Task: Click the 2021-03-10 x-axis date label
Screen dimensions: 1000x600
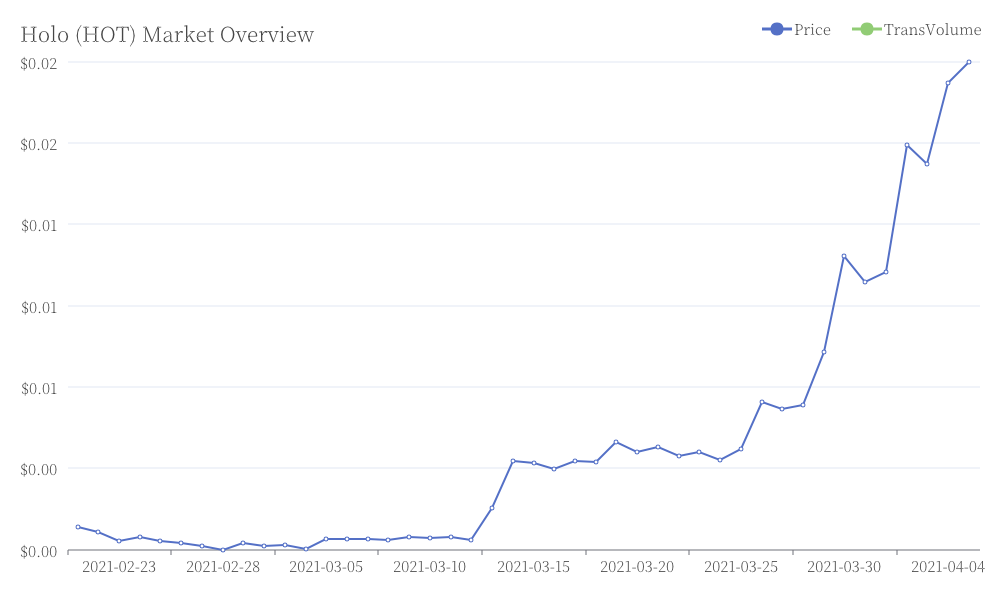Action: point(429,567)
